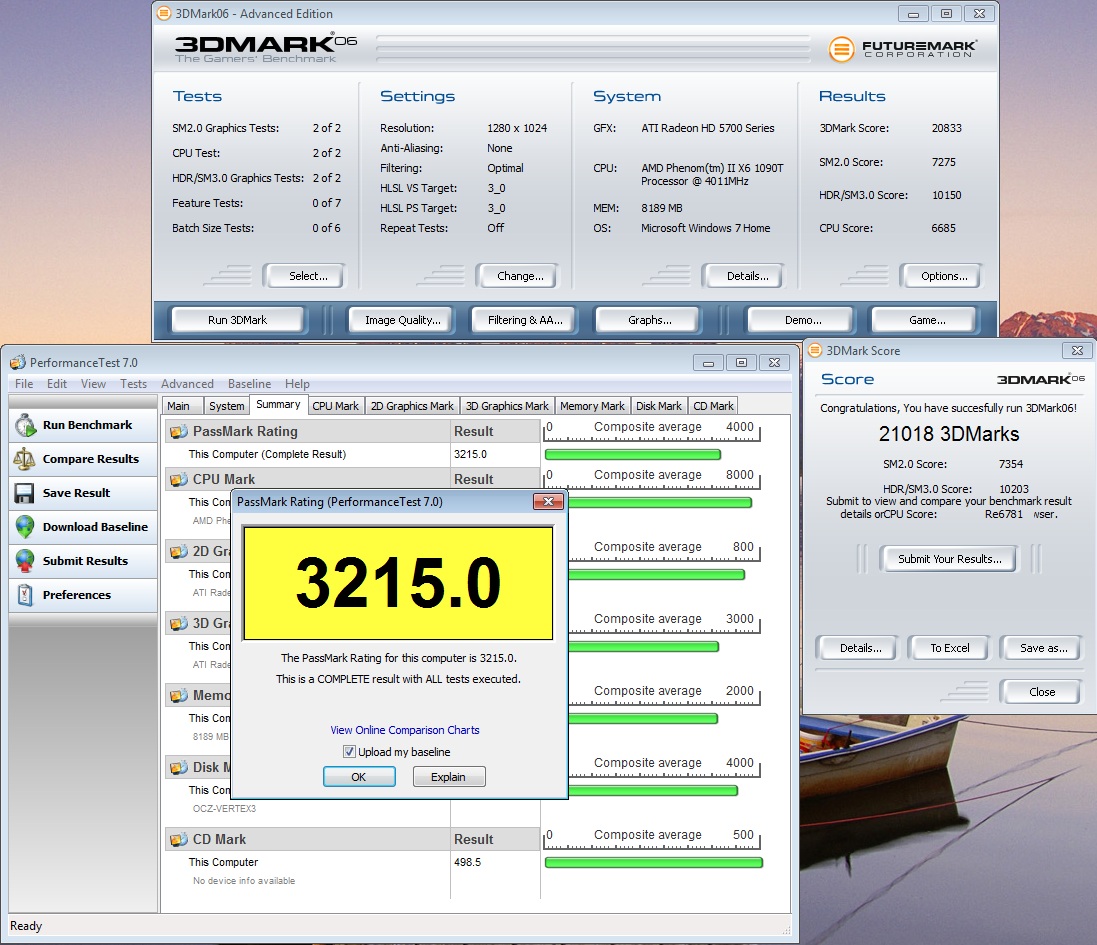Click the Save Result floppy disk icon
Image resolution: width=1097 pixels, height=945 pixels.
tap(24, 493)
